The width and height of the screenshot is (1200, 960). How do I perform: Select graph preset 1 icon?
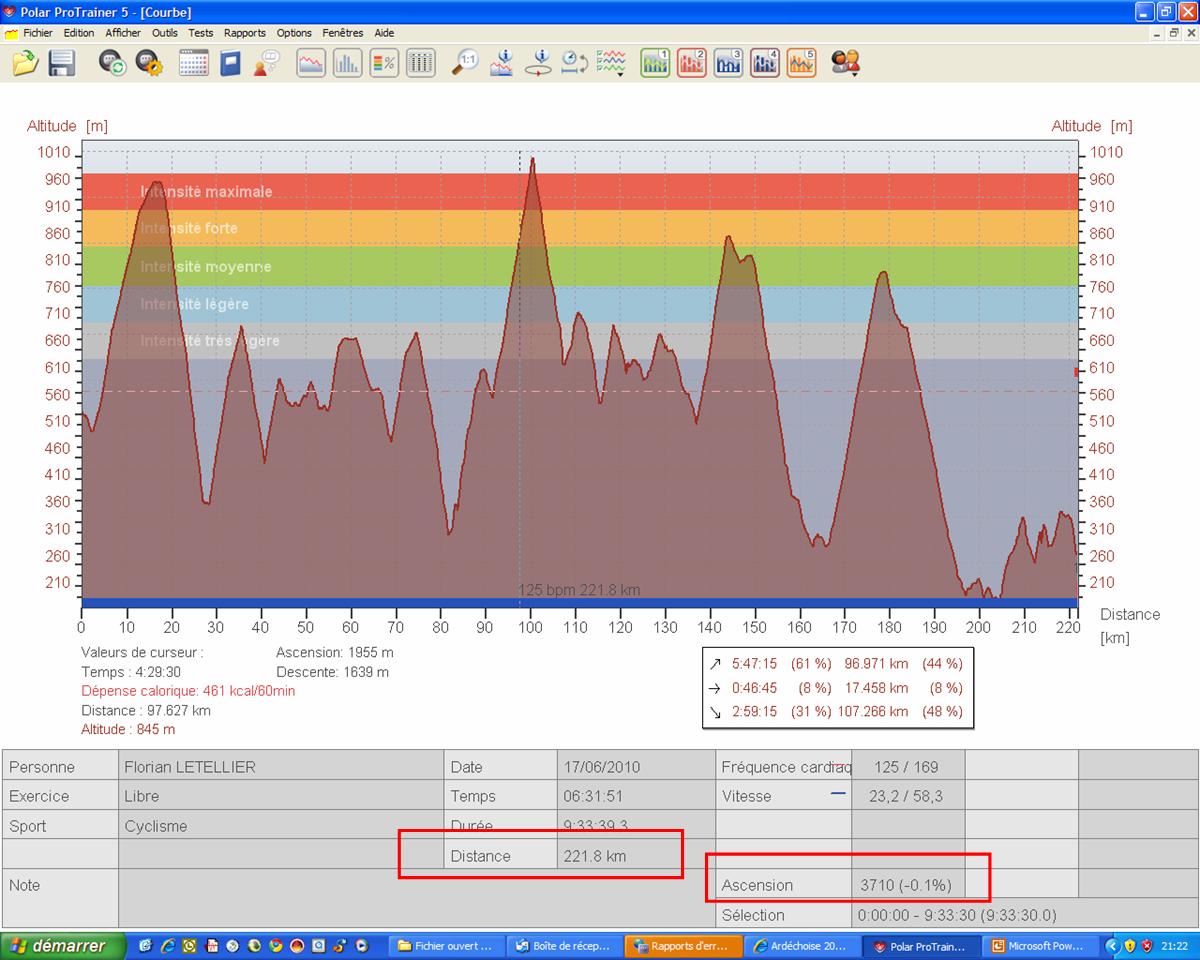pyautogui.click(x=655, y=63)
